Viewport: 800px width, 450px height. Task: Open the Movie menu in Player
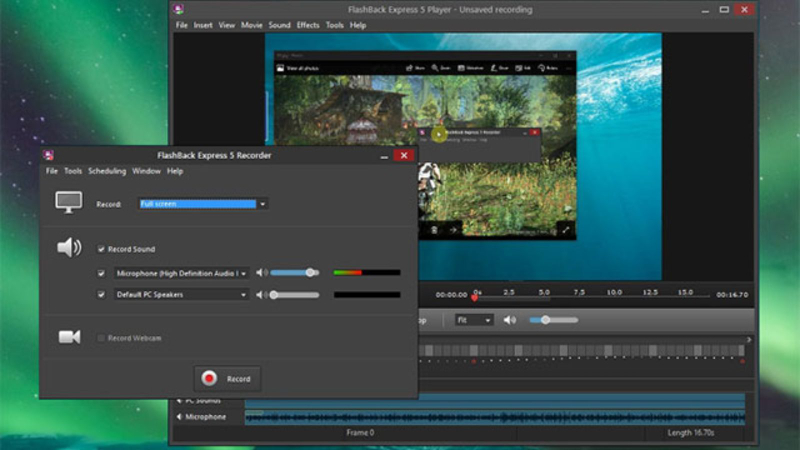252,25
